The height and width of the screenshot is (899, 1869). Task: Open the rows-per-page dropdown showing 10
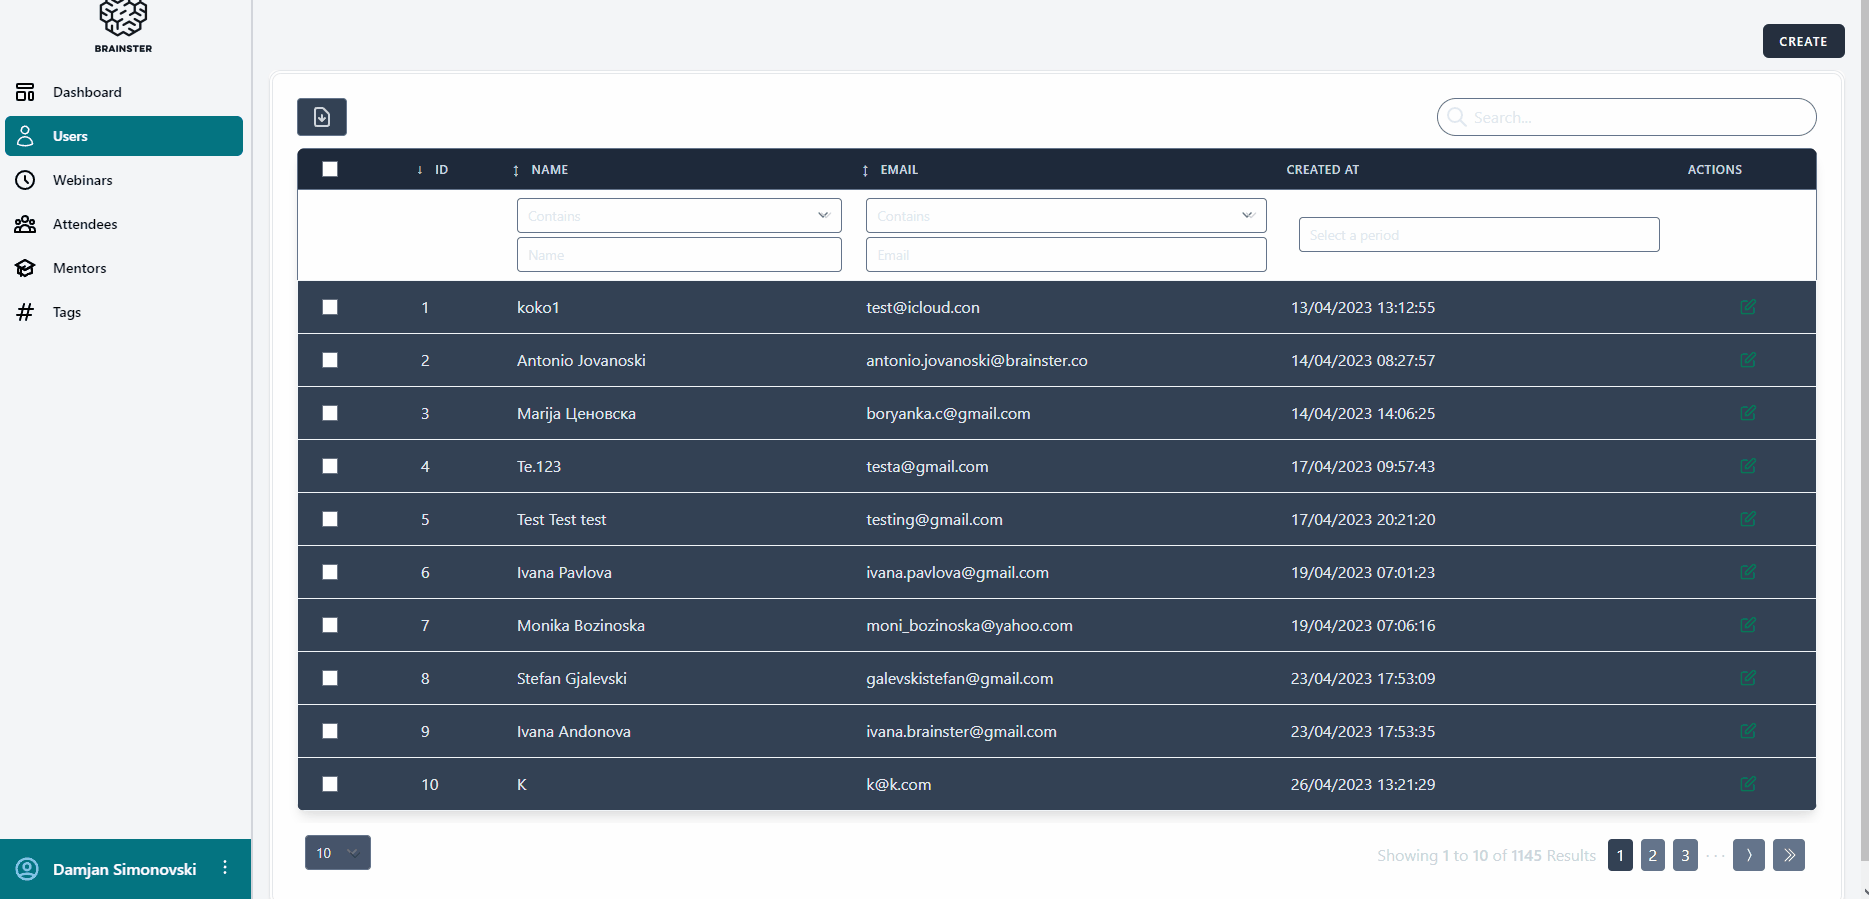[x=337, y=853]
